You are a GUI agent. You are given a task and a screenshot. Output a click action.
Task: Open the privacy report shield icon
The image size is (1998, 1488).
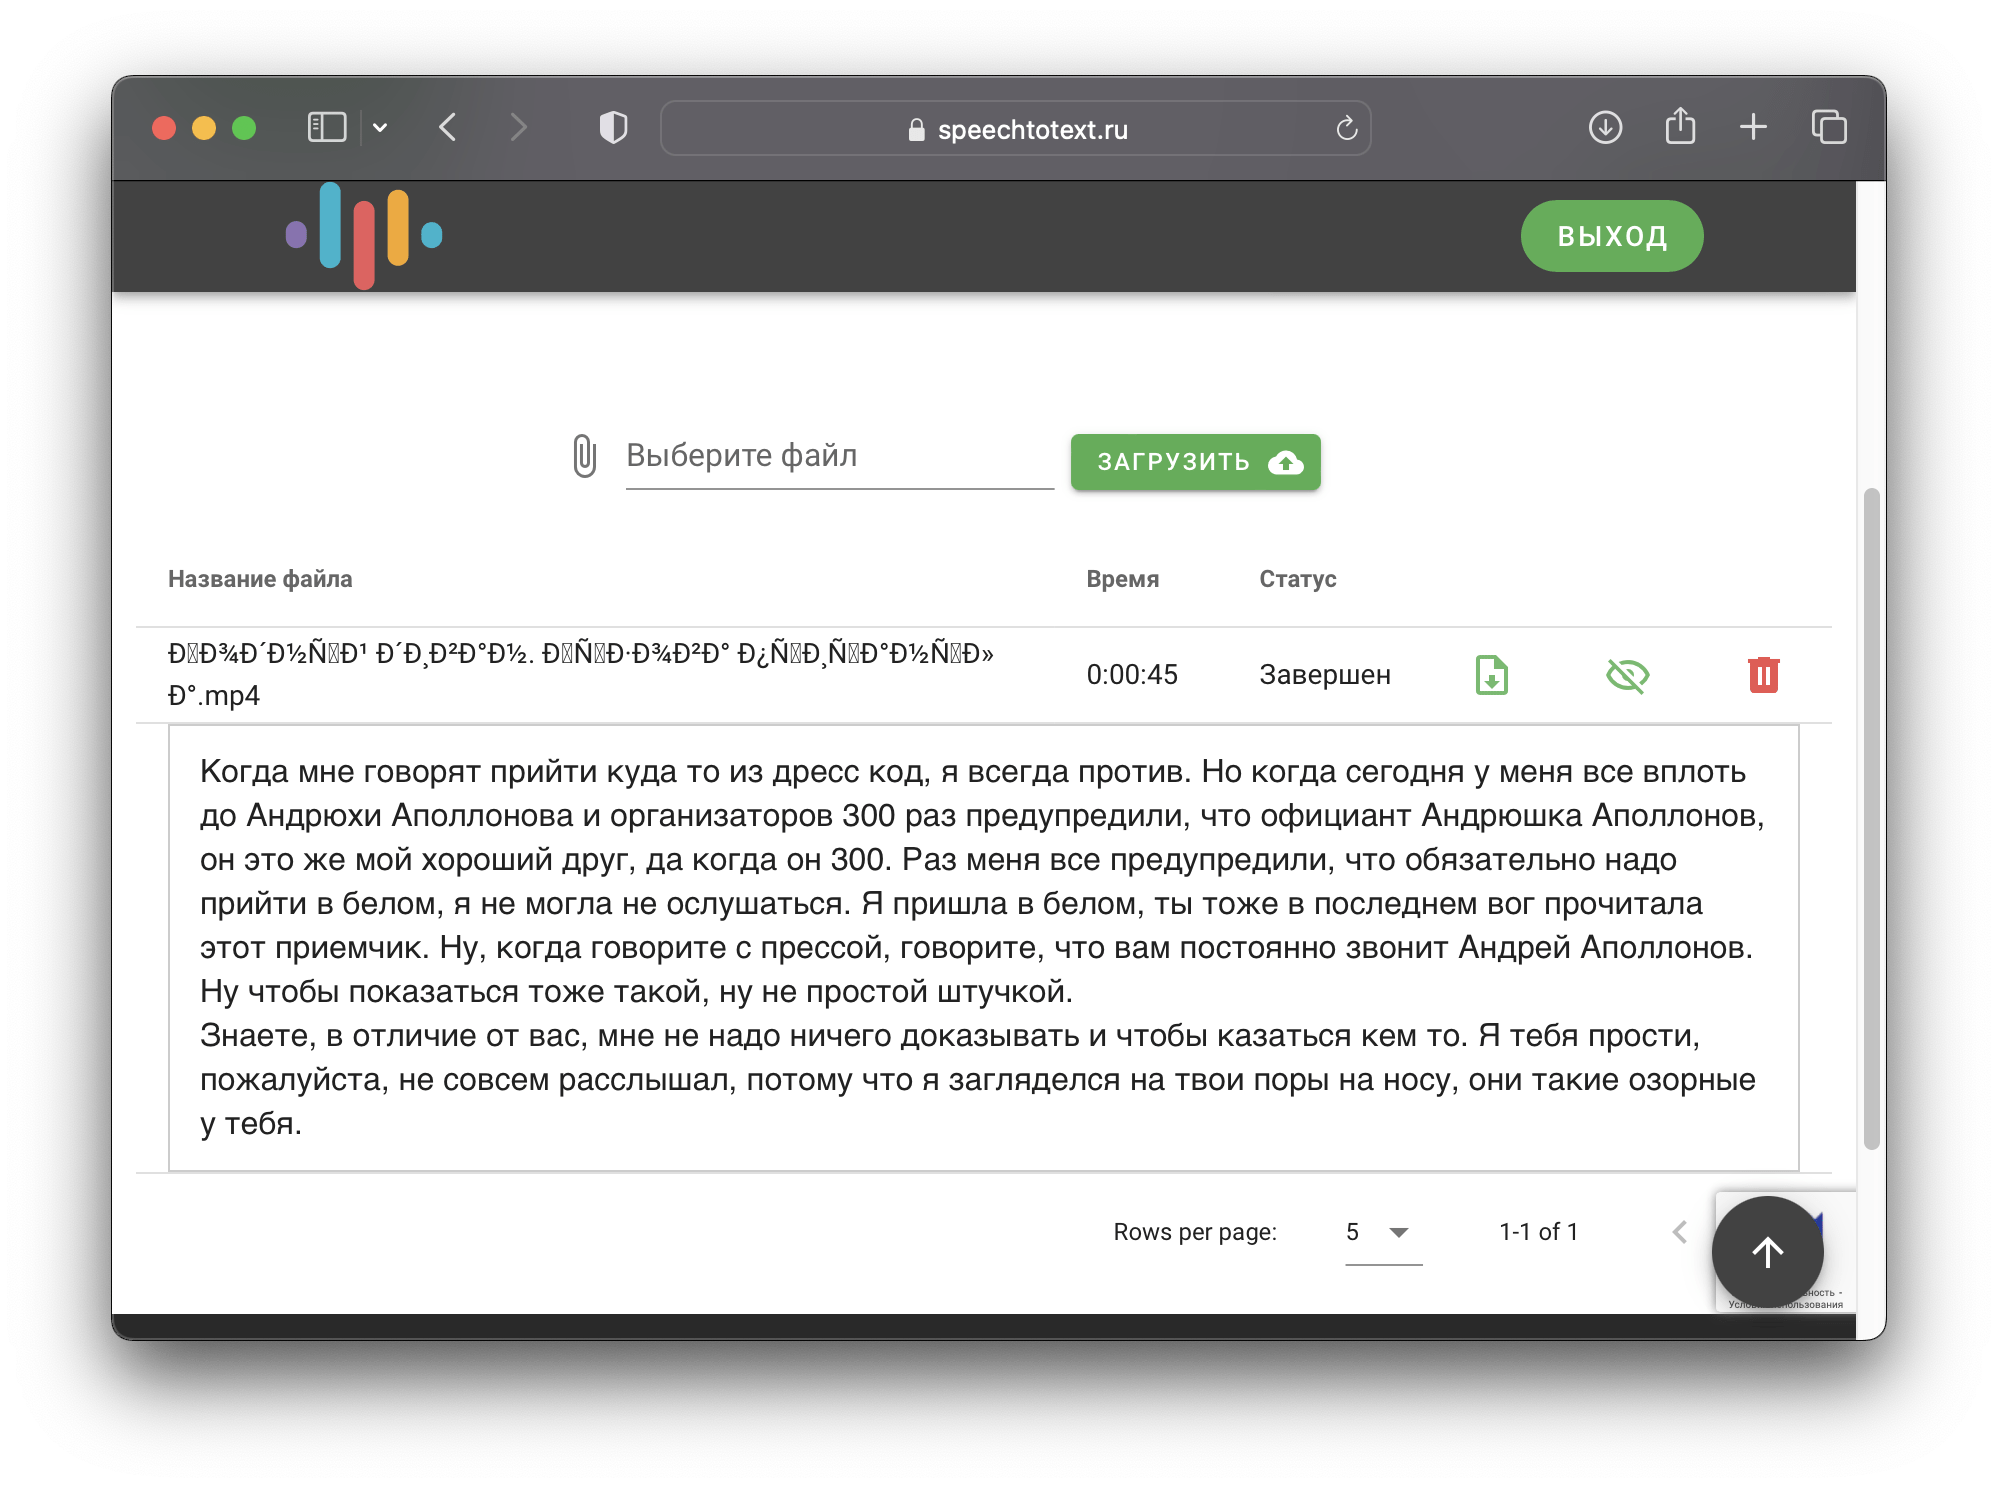[613, 128]
